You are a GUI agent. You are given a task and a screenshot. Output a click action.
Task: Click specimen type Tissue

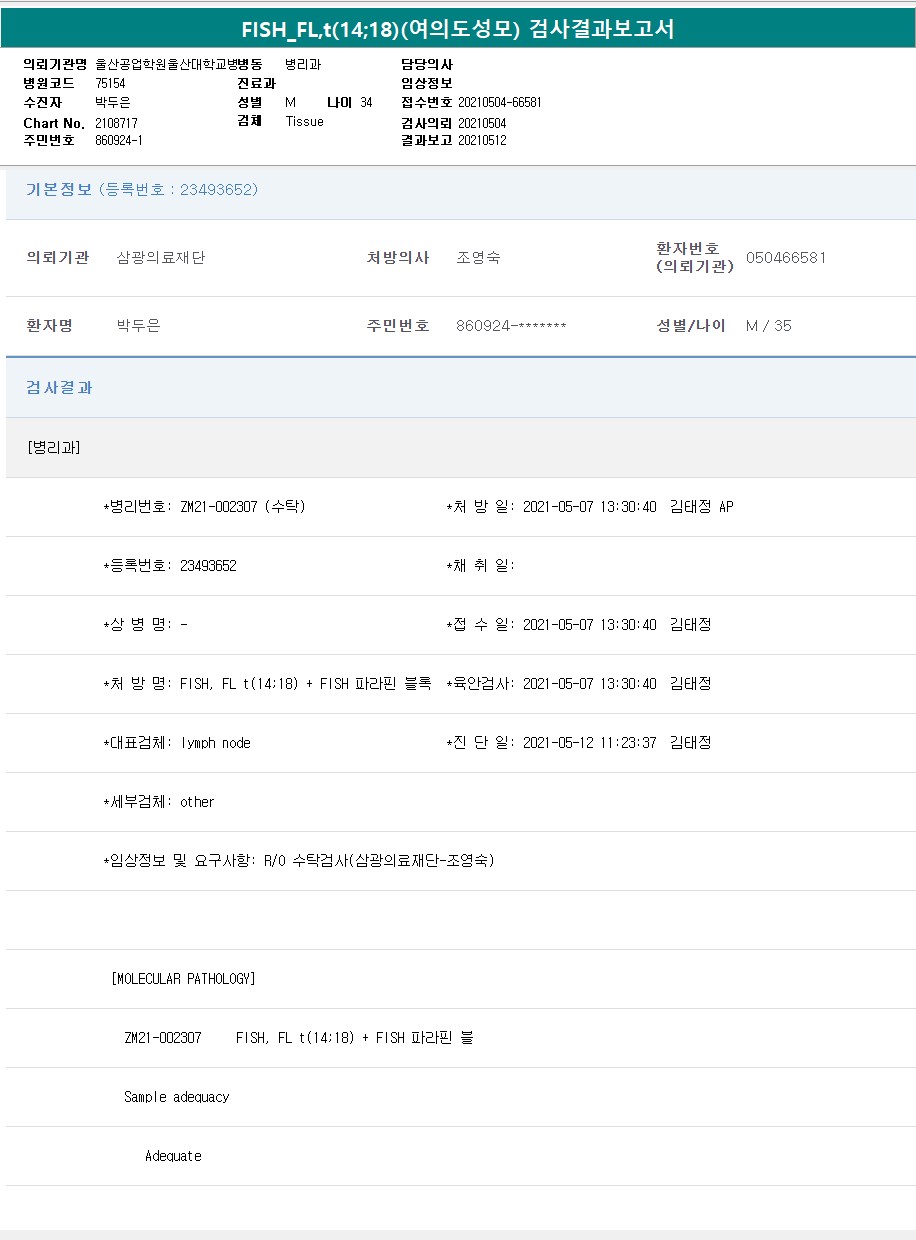tap(305, 121)
